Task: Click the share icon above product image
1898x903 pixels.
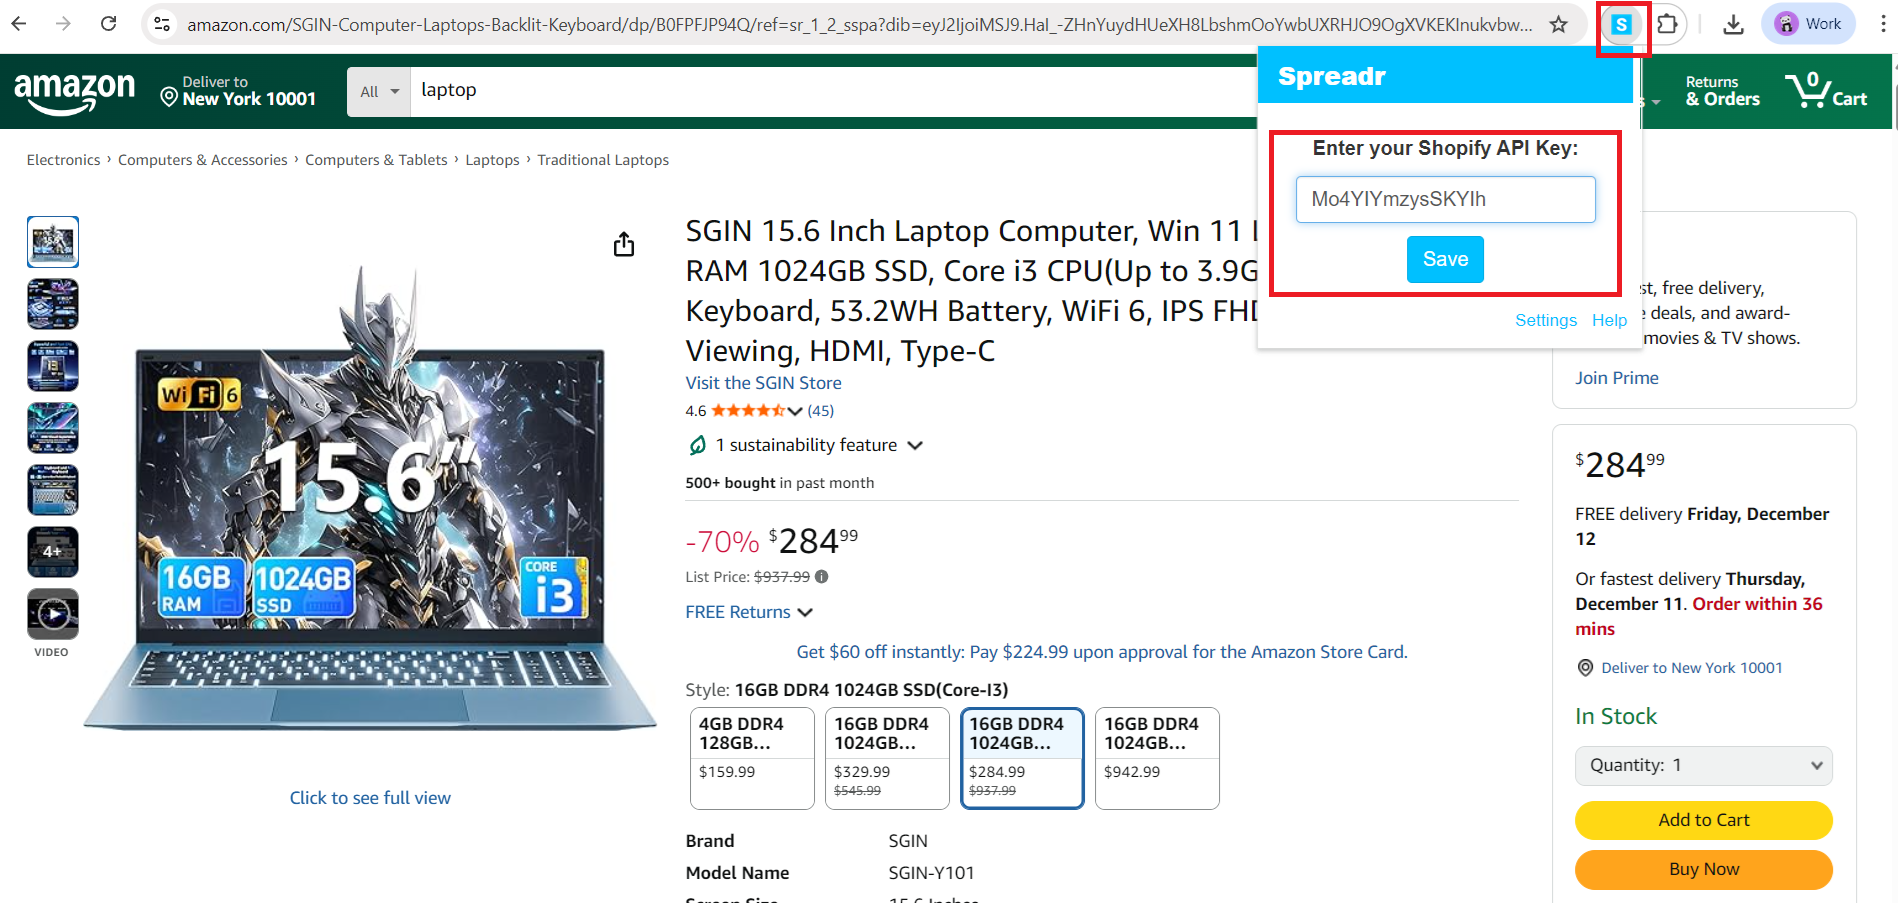Action: [x=624, y=244]
